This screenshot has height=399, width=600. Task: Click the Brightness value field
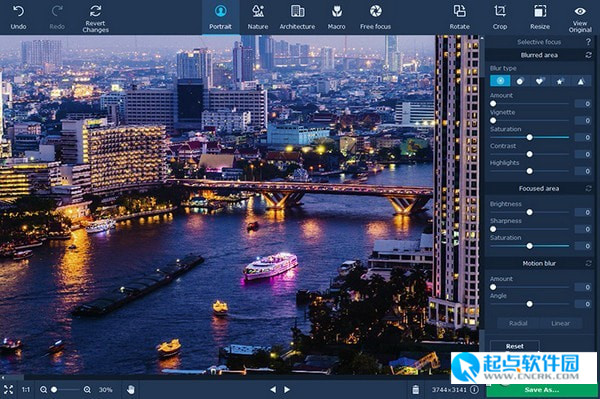[x=583, y=212]
